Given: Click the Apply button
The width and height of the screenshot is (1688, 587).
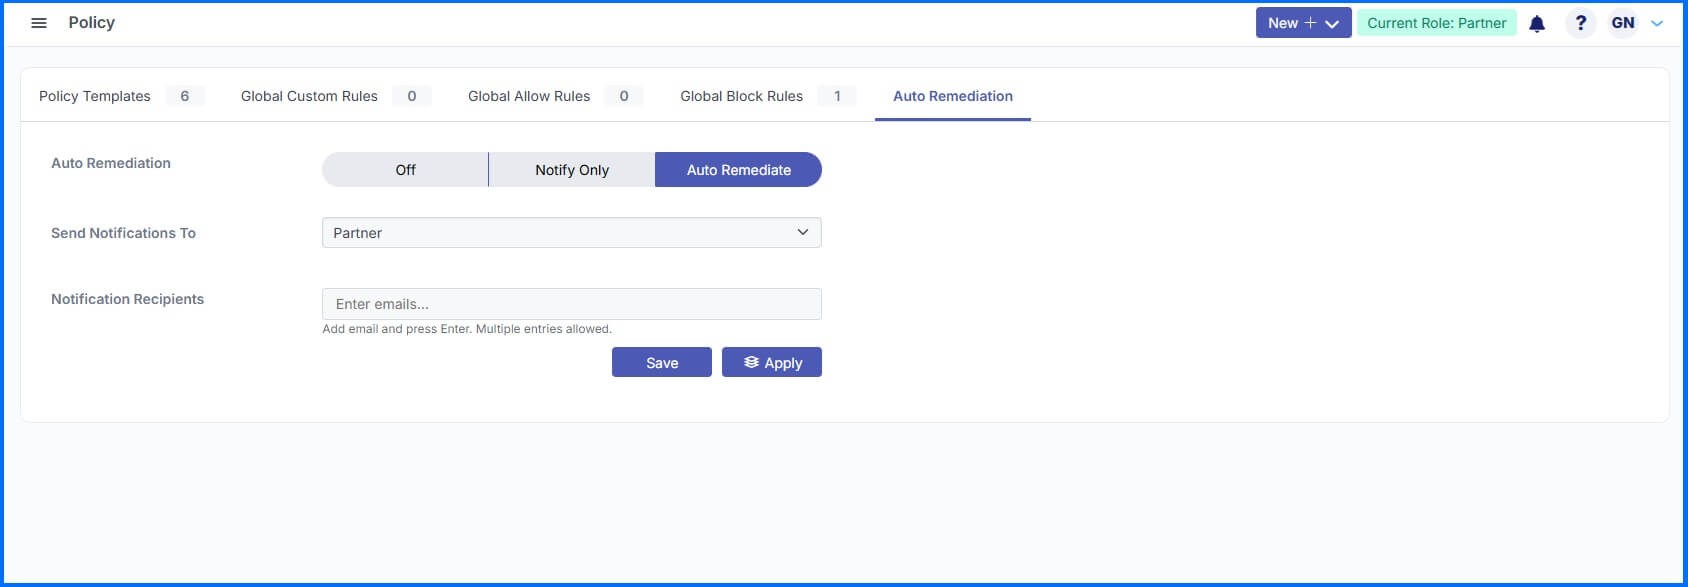Looking at the screenshot, I should click(772, 362).
